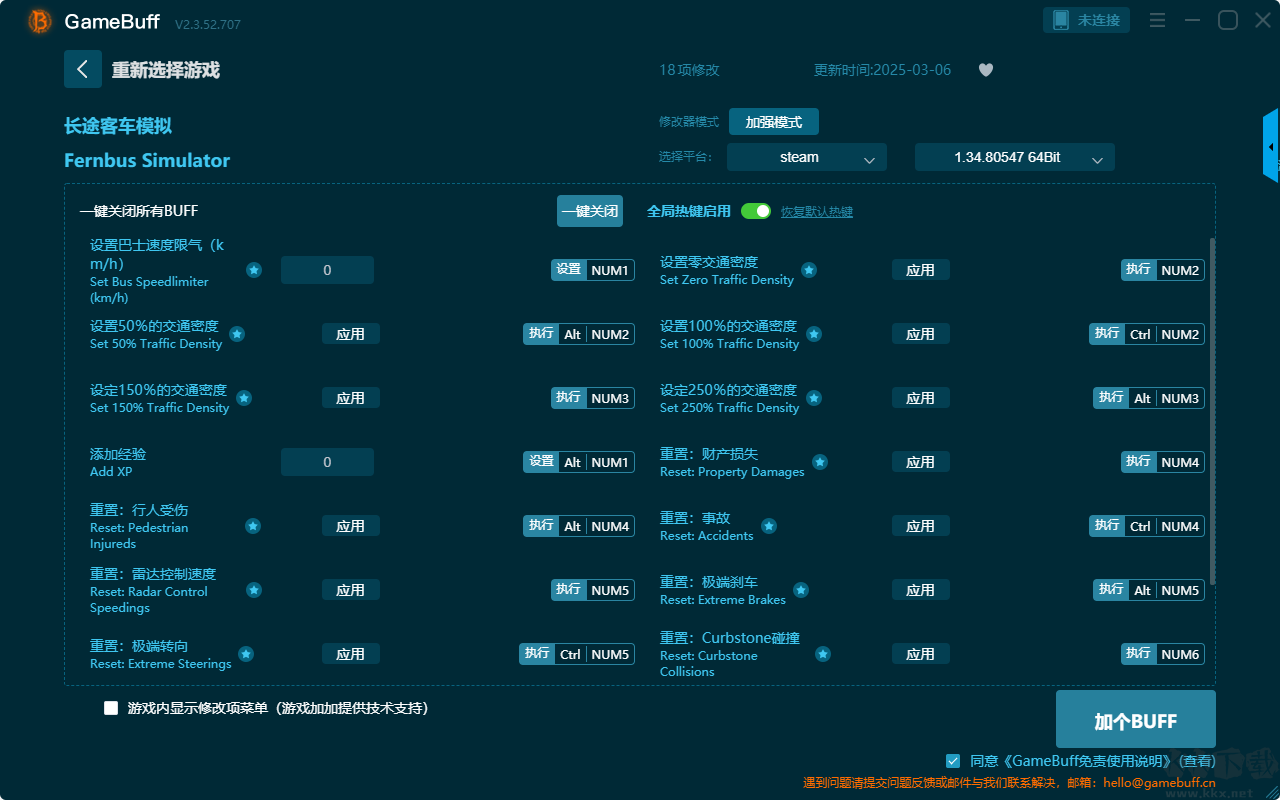Click the star beside Reset: Extreme Brakes
The height and width of the screenshot is (800, 1280).
[801, 590]
